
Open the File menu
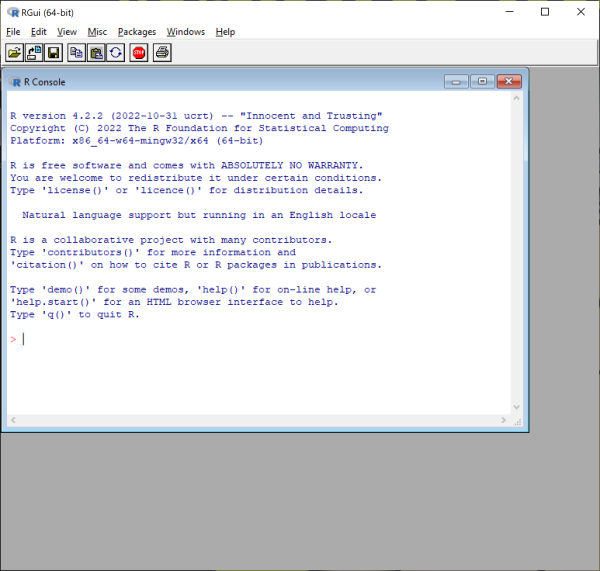(13, 32)
